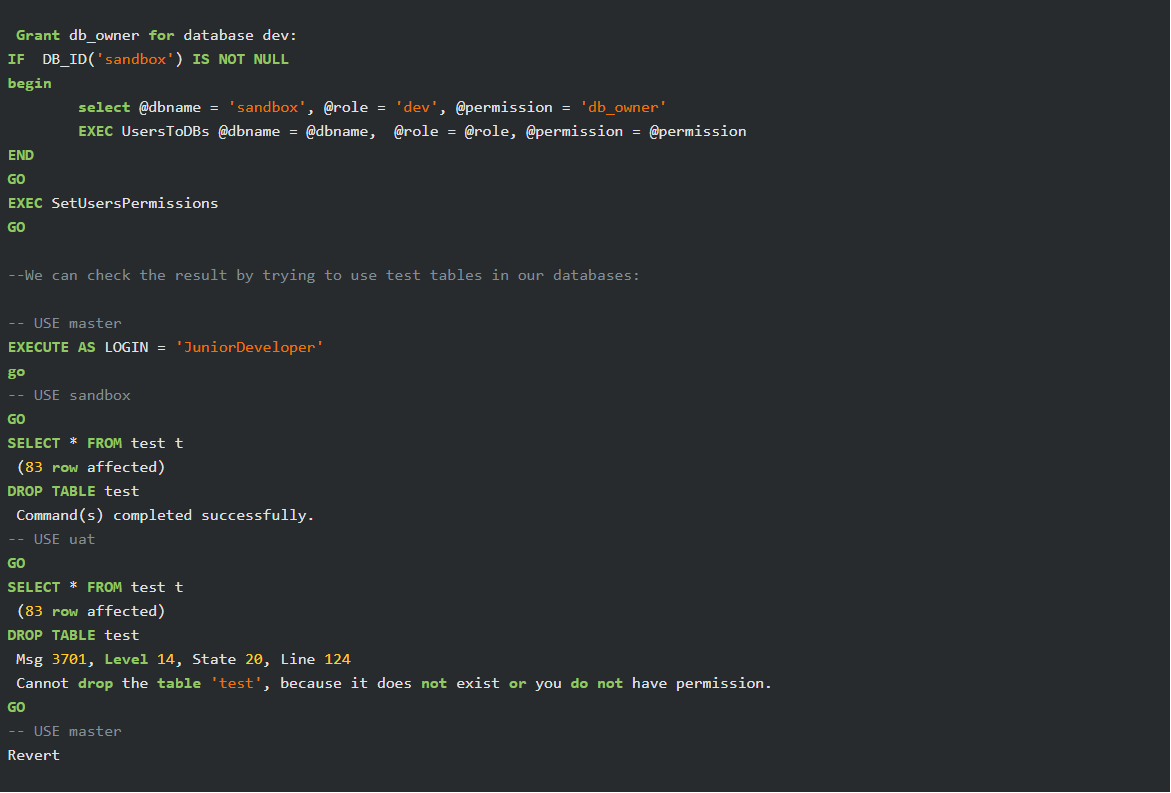Click the 'Msg 3701, Level 14' error line

(x=183, y=659)
